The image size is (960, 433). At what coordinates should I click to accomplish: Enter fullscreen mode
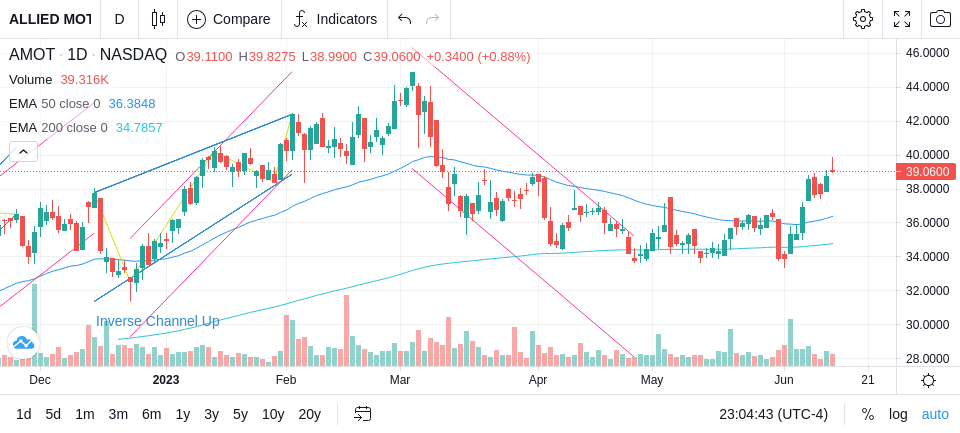(902, 19)
